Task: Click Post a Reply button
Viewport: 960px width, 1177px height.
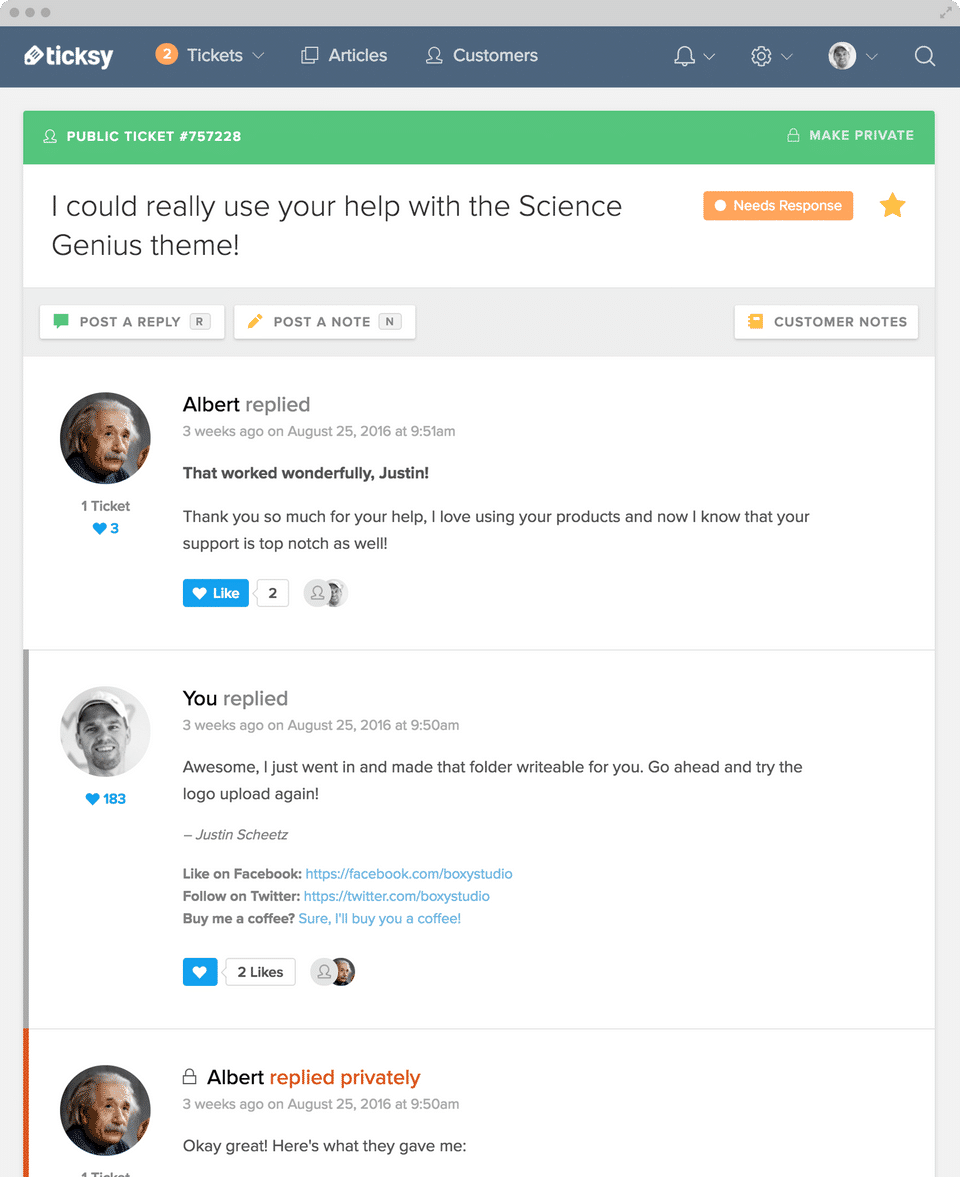Action: pos(131,322)
